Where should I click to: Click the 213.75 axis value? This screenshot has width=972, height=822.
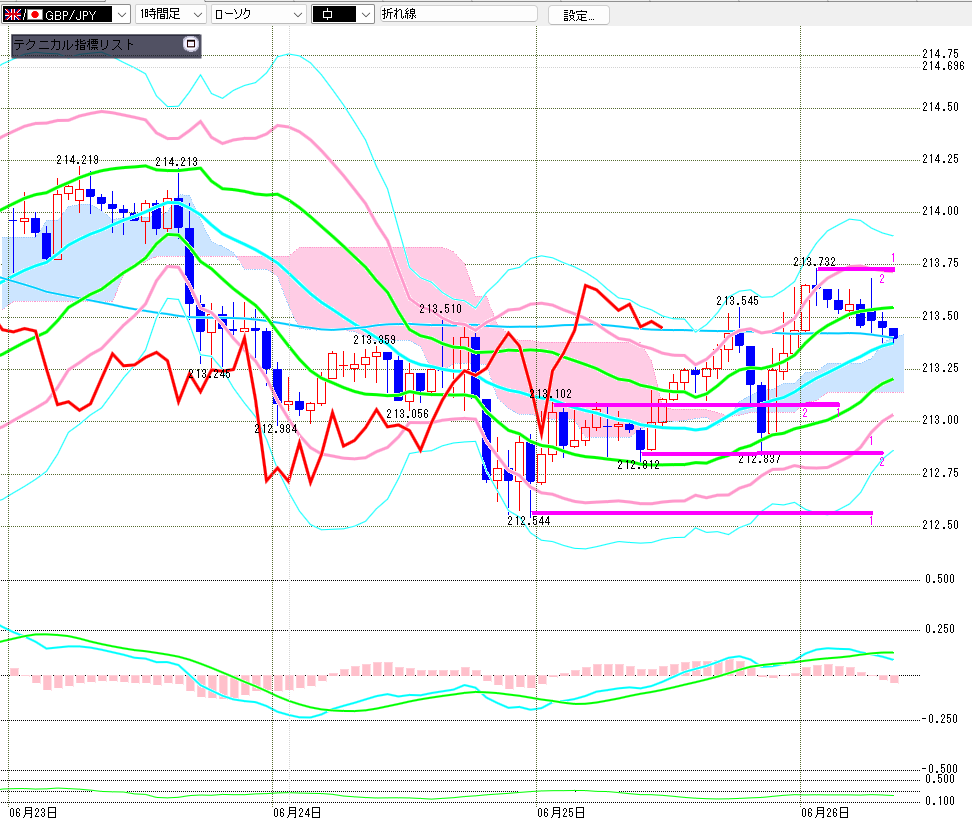pyautogui.click(x=940, y=263)
